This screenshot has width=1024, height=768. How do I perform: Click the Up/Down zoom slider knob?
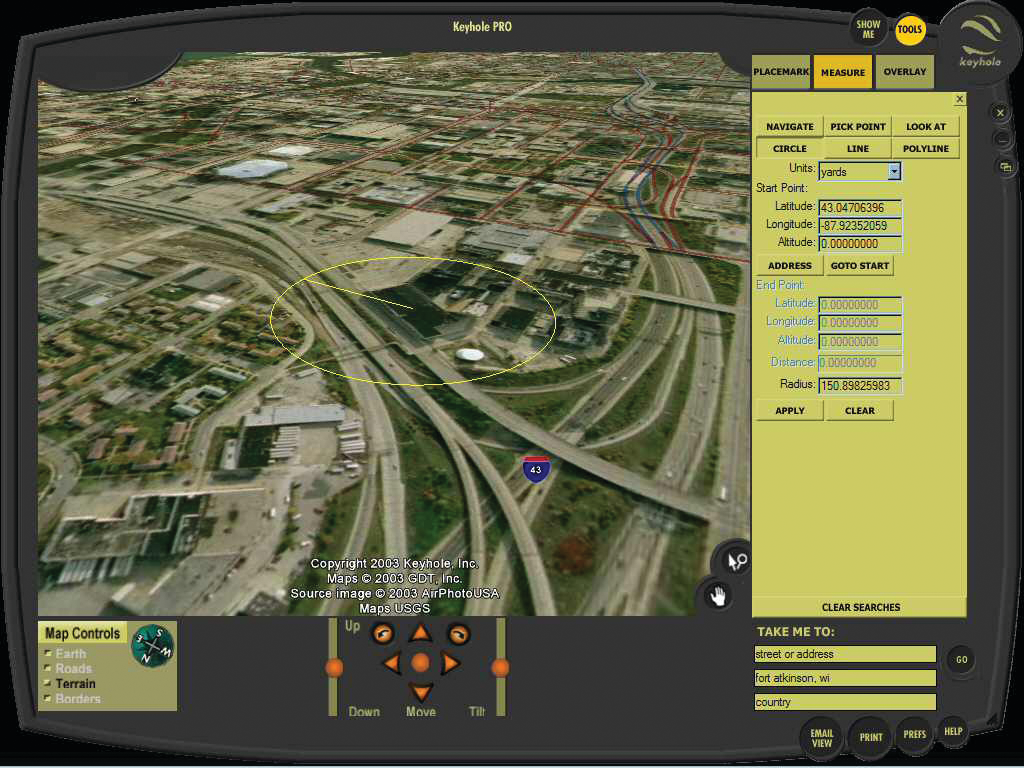coord(334,667)
